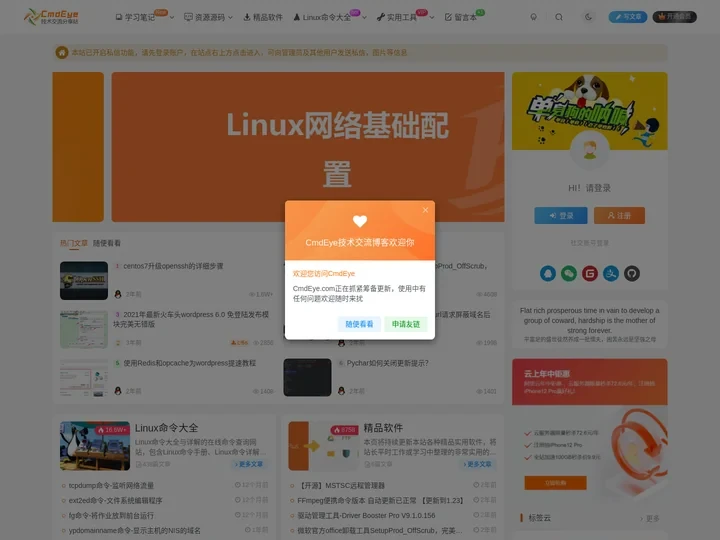Click the 随便看看 button in popup
Screen dimensions: 720x540
359,324
